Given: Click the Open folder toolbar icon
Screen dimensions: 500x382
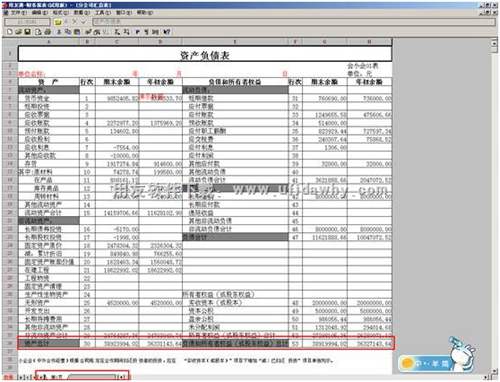Looking at the screenshot, I should [18, 32].
